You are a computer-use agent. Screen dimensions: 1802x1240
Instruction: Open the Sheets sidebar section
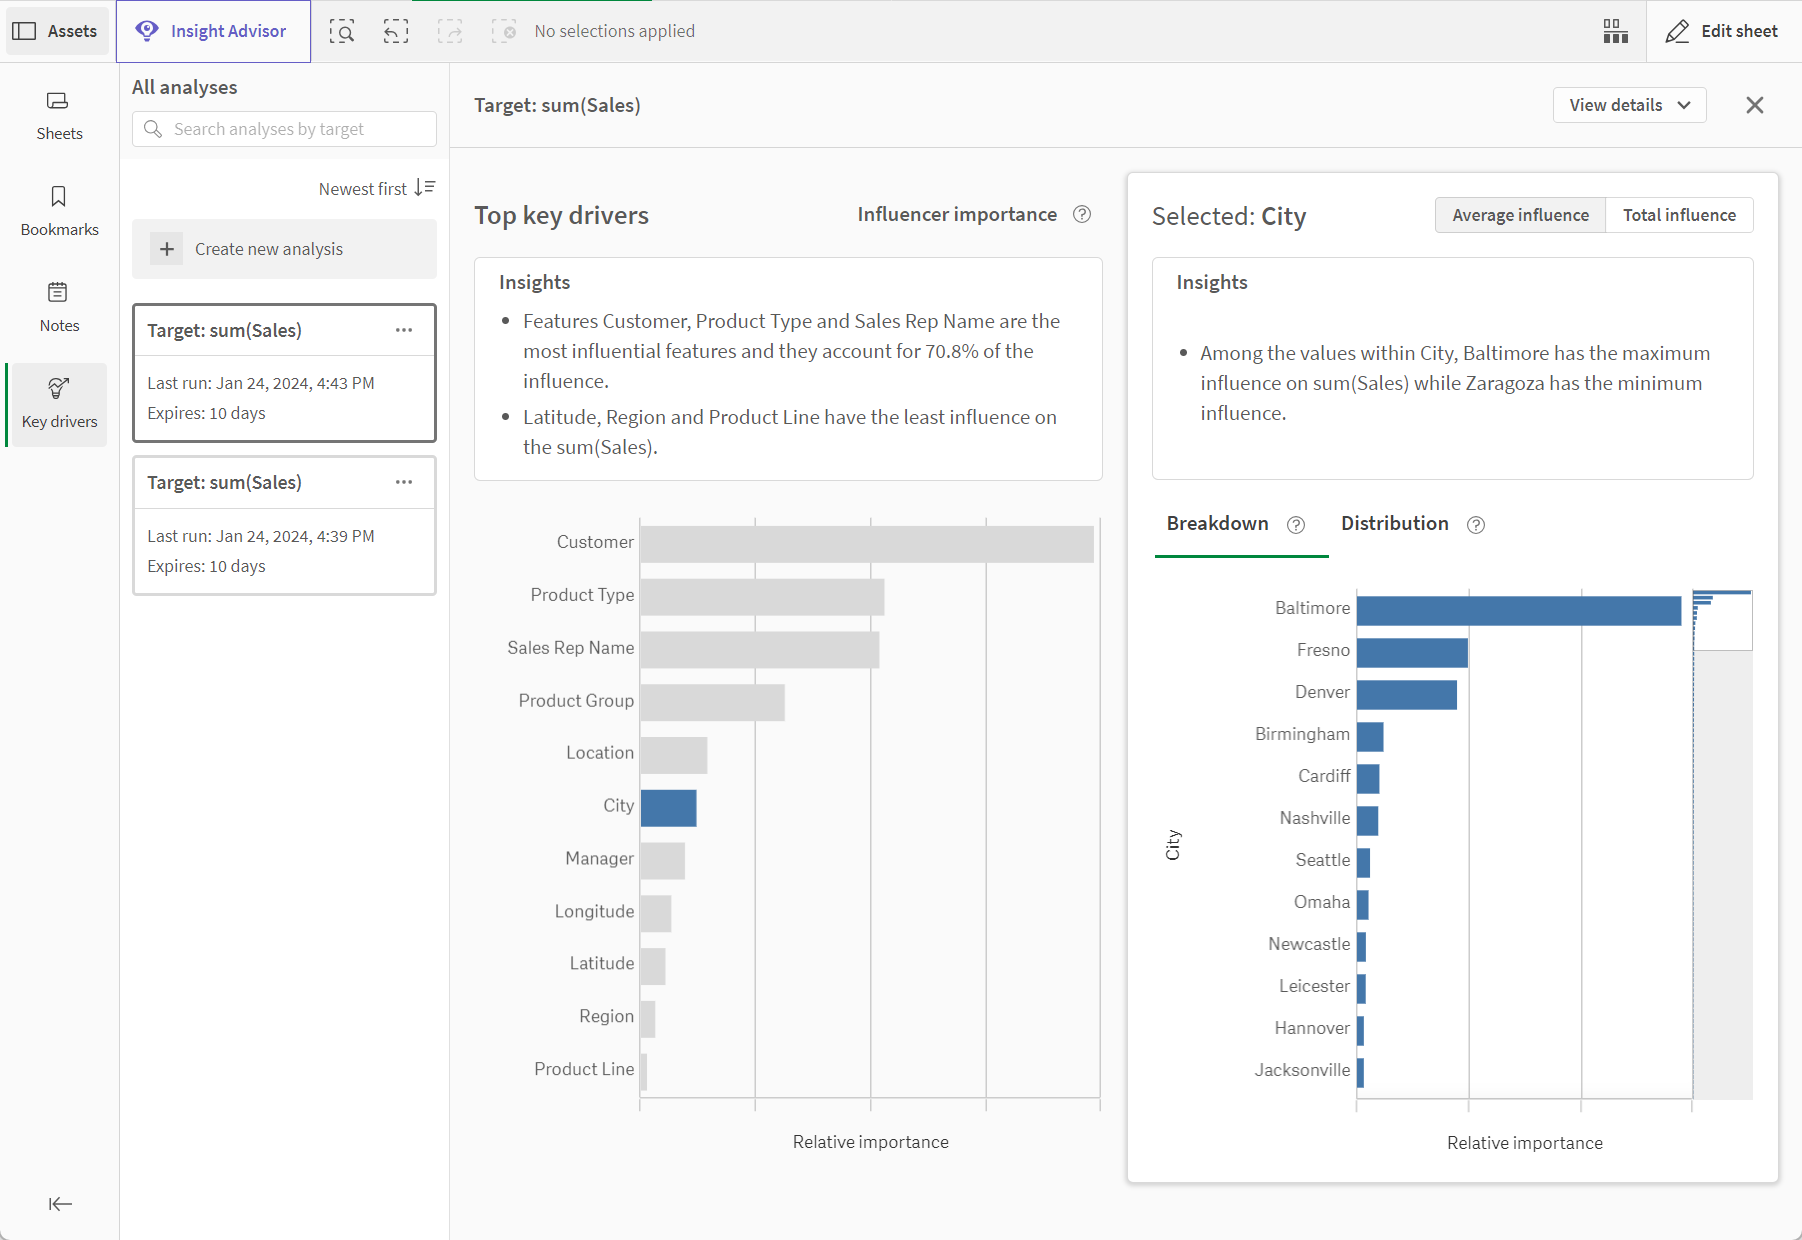59,116
